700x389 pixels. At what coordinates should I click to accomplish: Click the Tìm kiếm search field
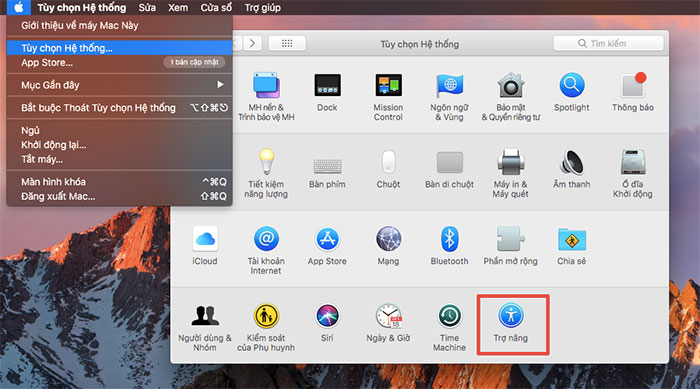tap(608, 43)
